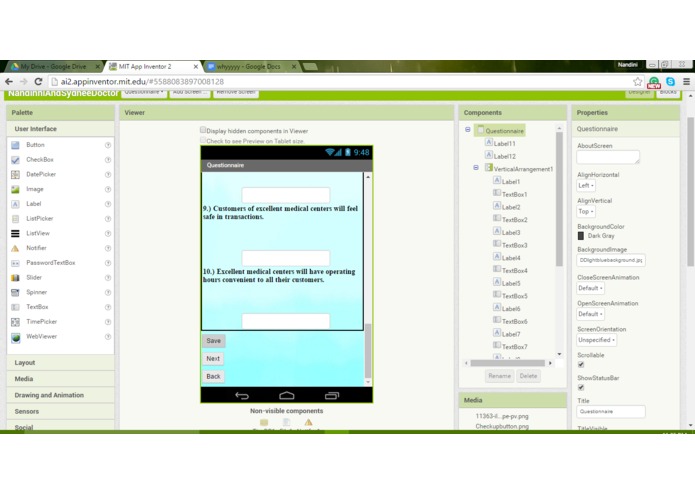Tap the phone preview back navigation icon
The height and width of the screenshot is (494, 695).
(x=242, y=396)
